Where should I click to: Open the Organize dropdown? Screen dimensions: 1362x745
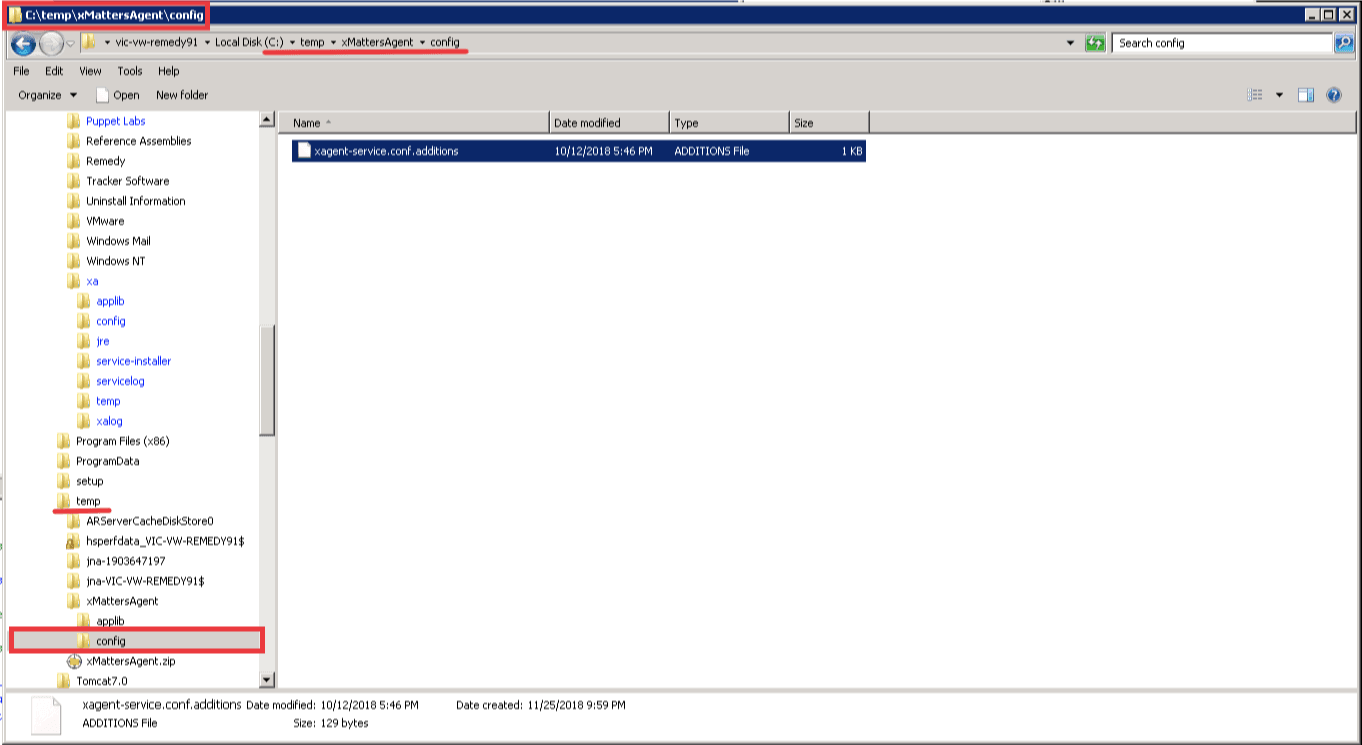[47, 95]
